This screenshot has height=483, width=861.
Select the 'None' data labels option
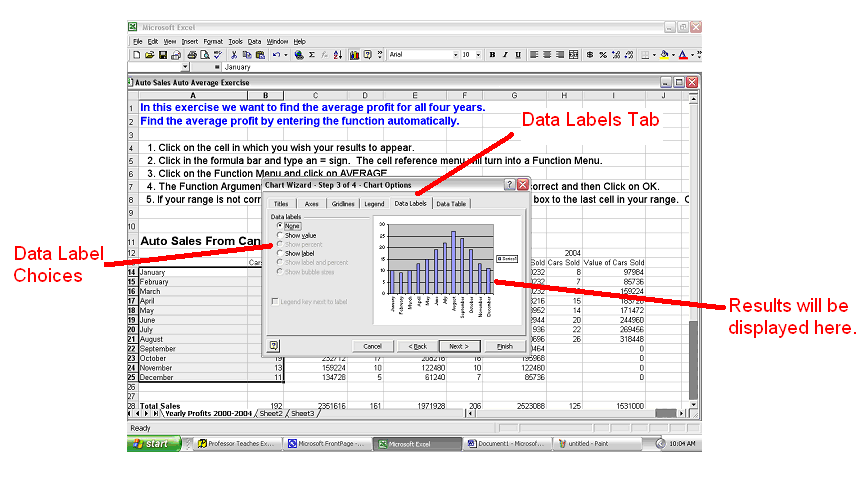[279, 226]
